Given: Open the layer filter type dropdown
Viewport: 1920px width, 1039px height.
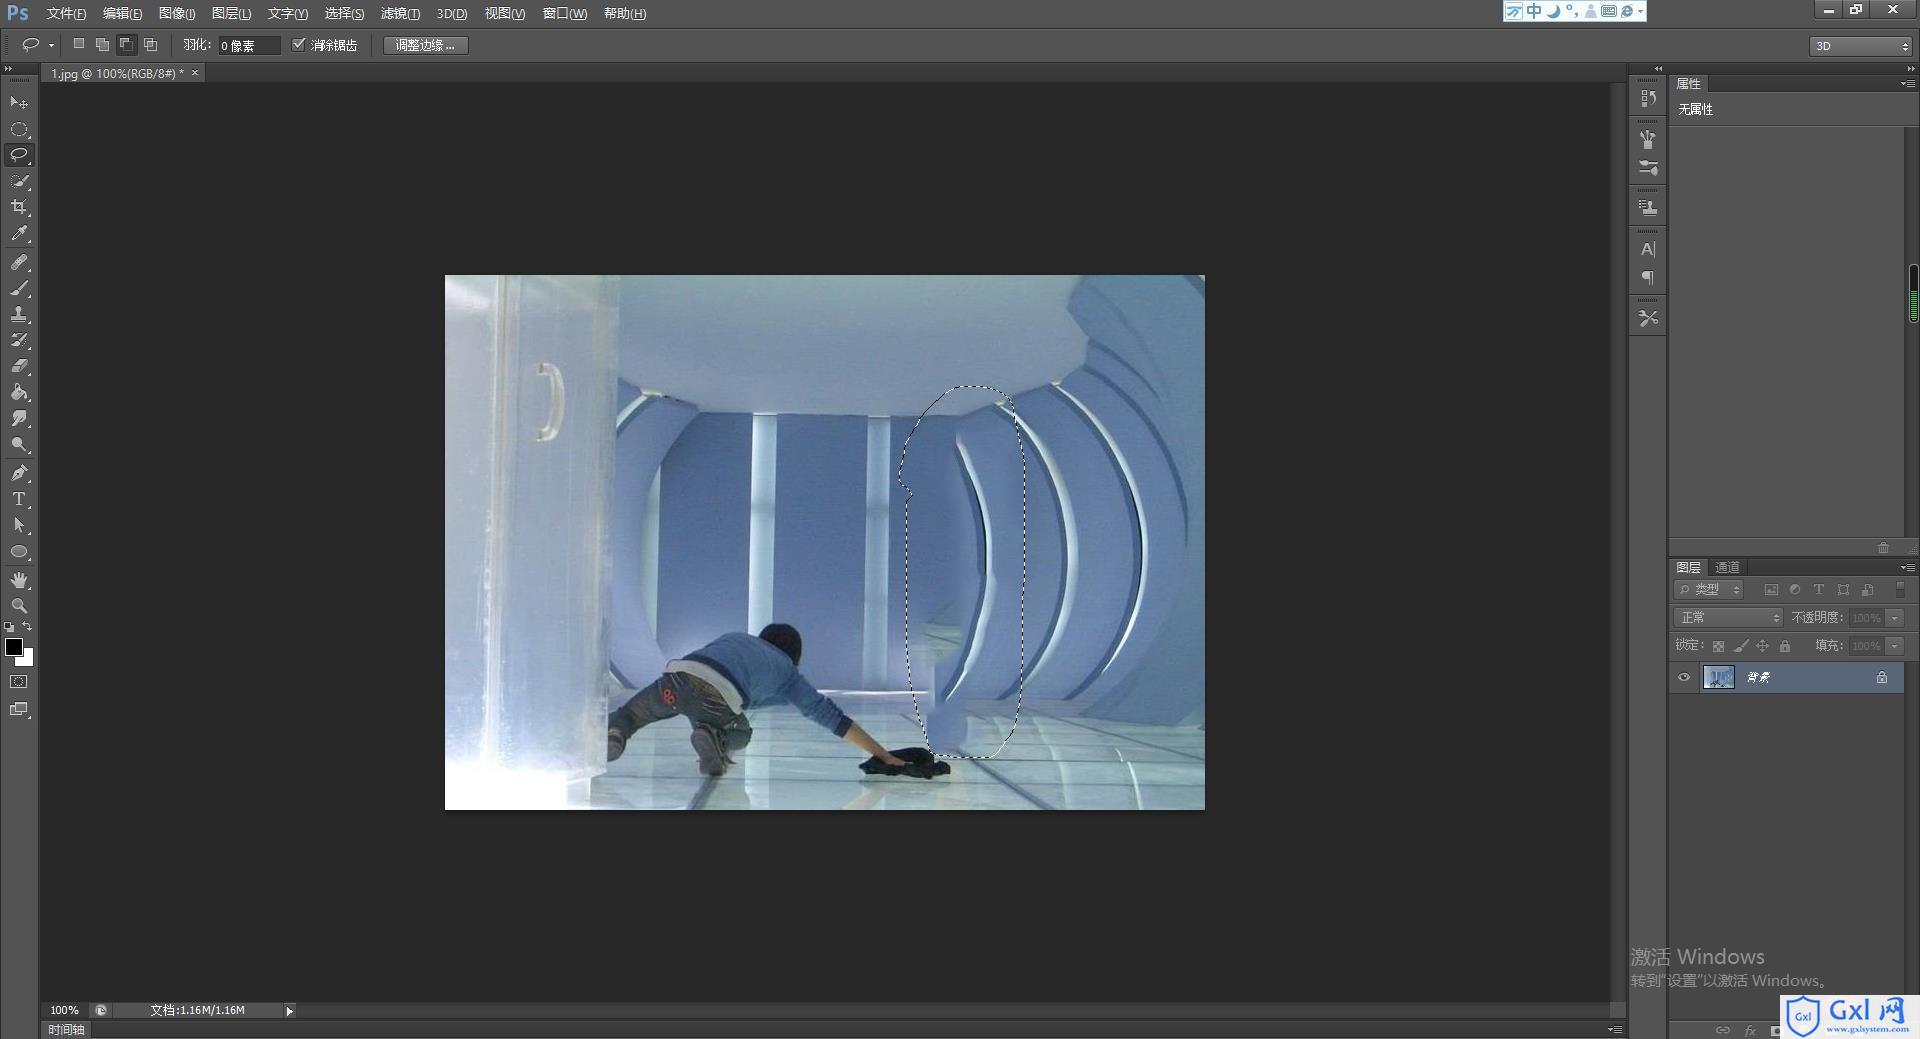Looking at the screenshot, I should pos(1710,590).
